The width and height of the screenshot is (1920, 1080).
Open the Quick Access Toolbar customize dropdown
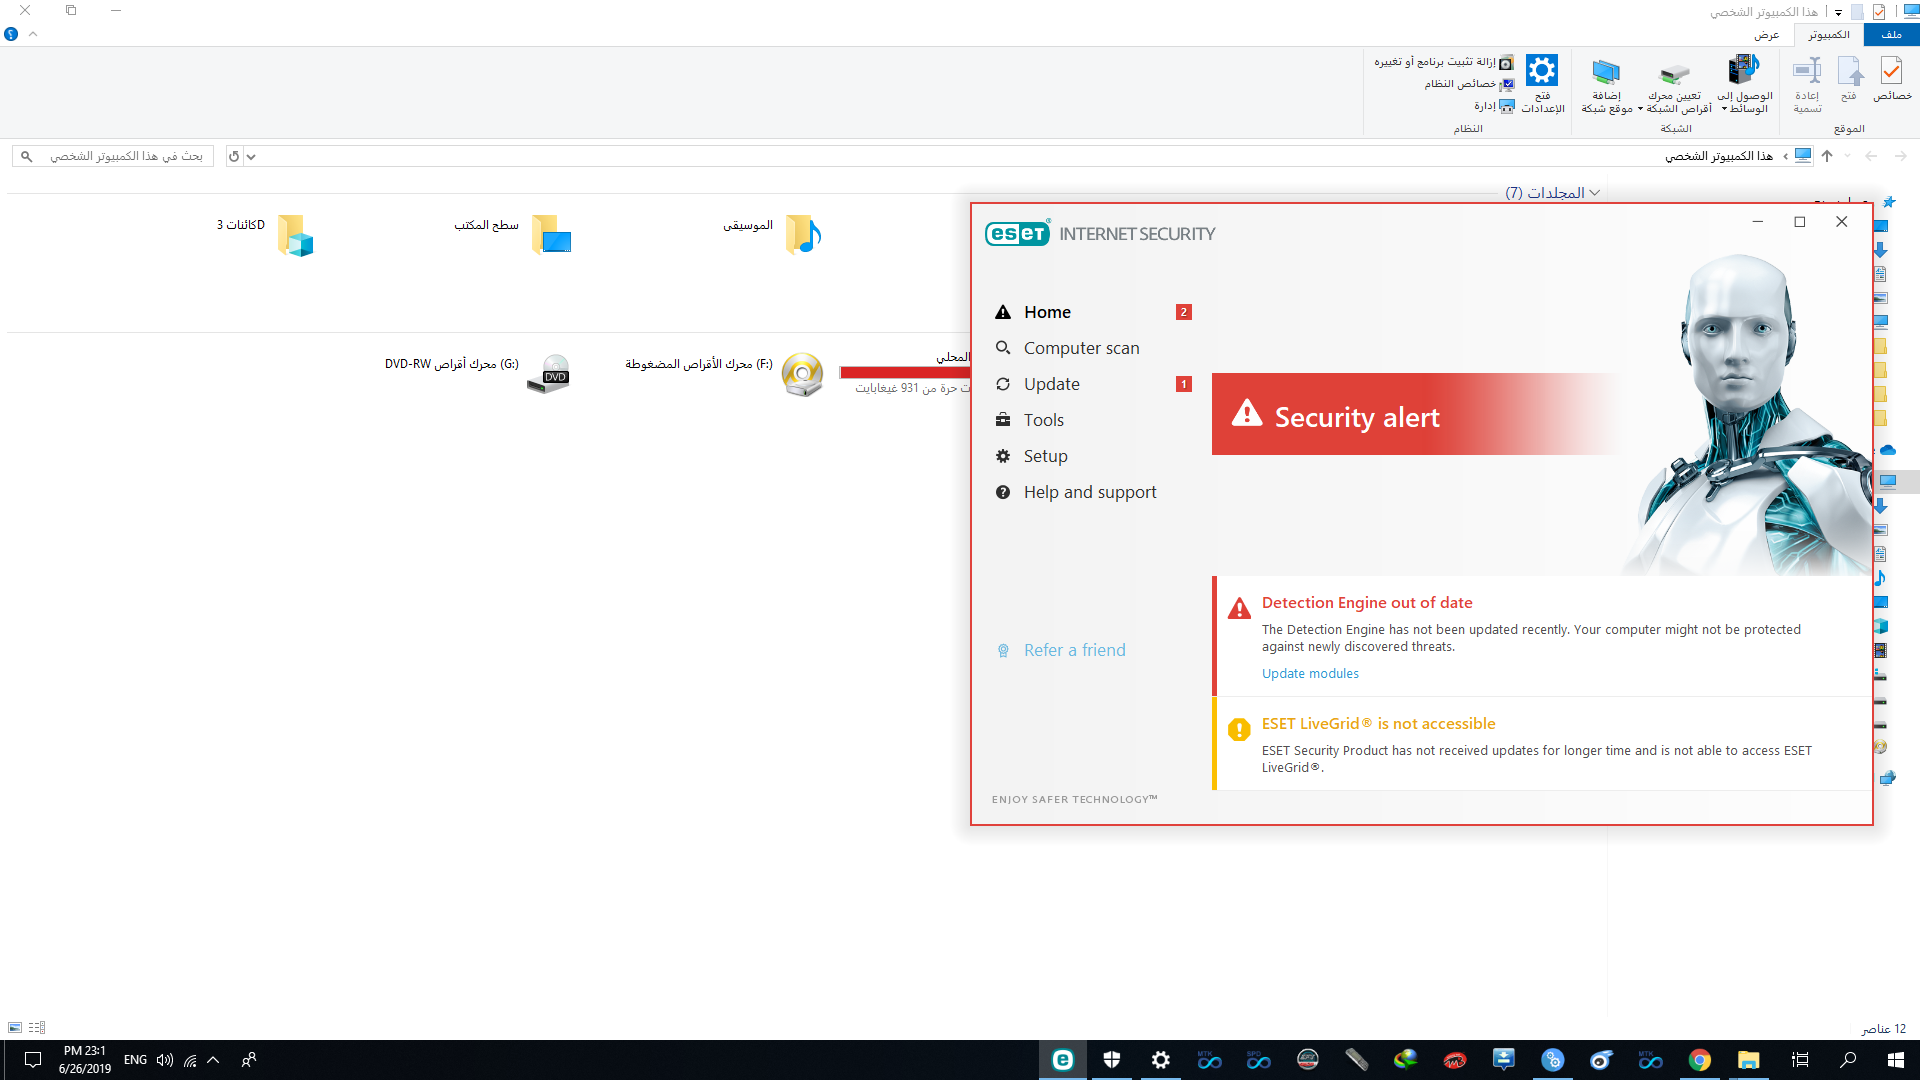coord(1838,12)
